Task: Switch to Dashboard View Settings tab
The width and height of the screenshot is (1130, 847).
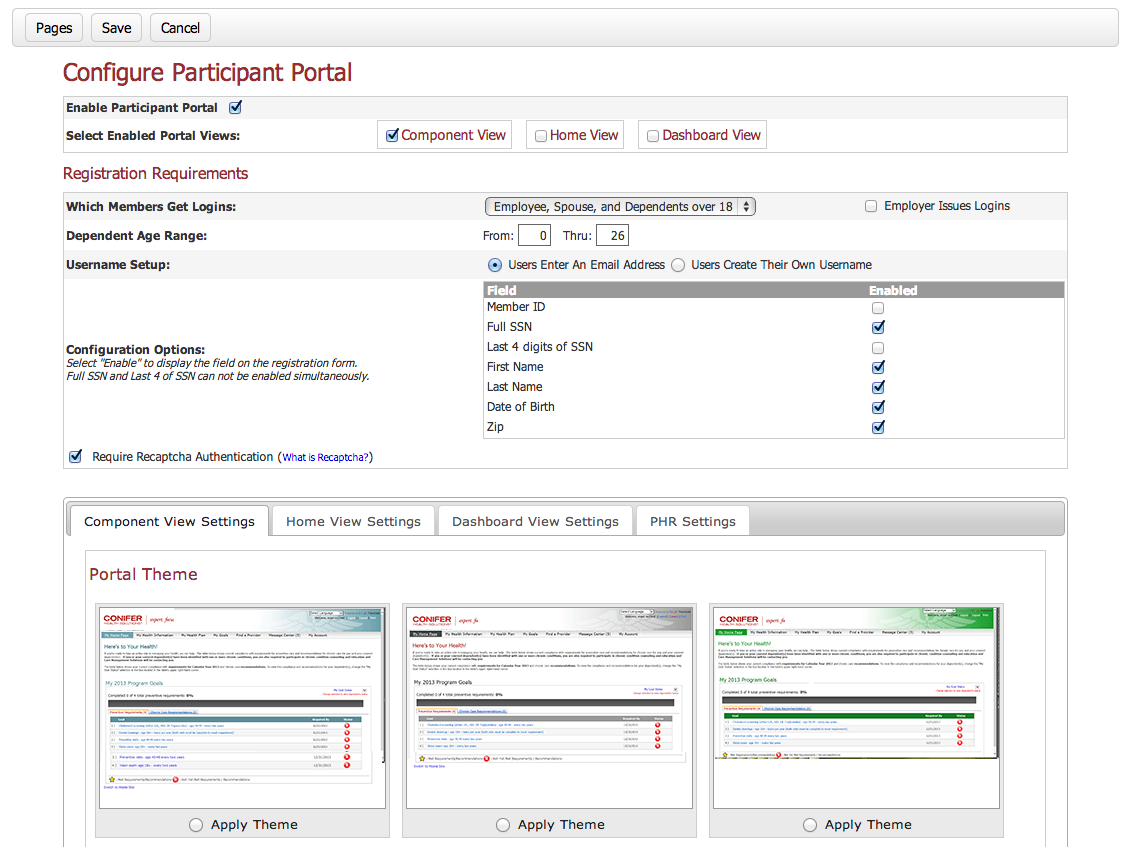Action: click(535, 521)
